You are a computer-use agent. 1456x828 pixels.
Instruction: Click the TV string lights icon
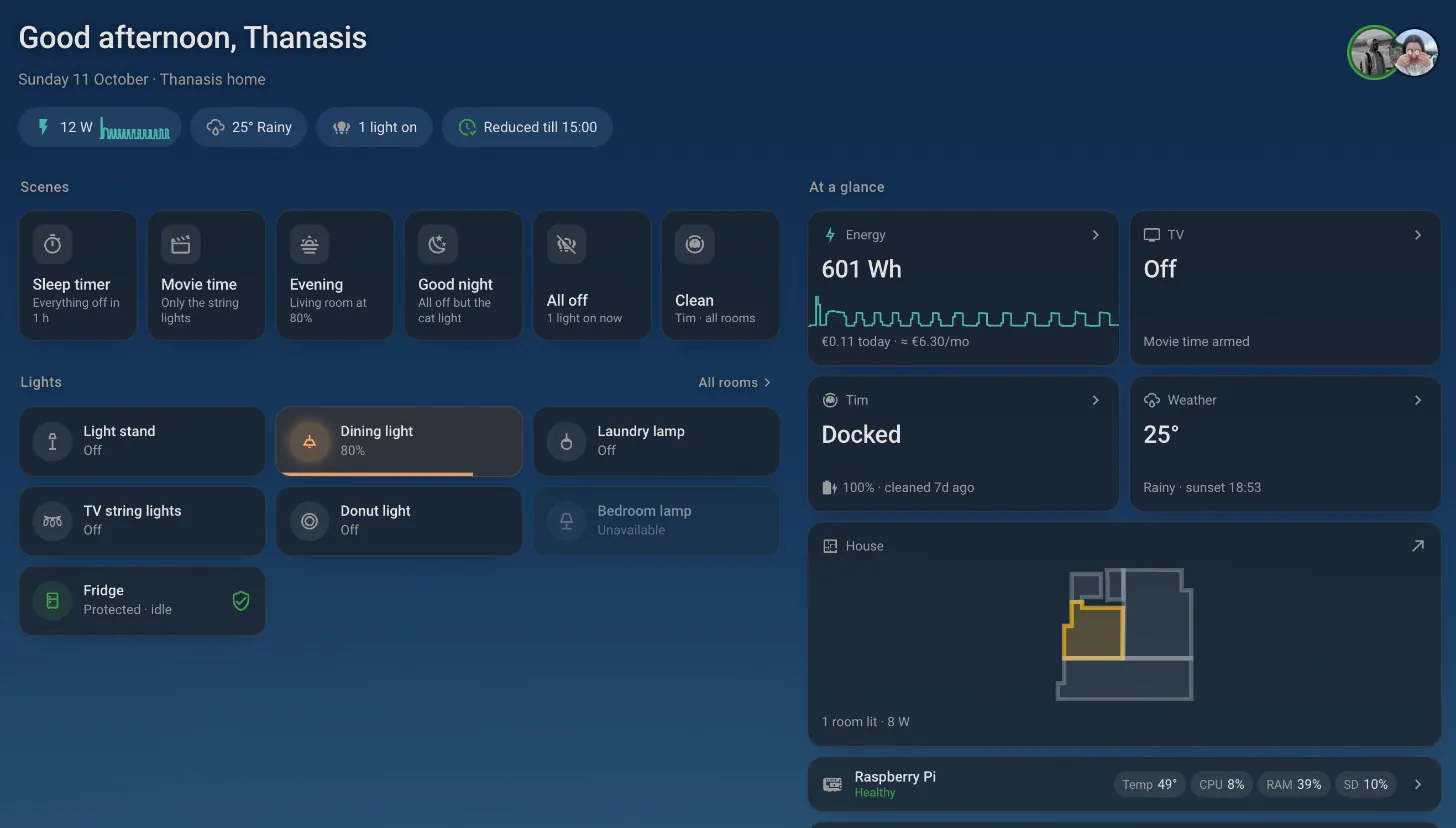coord(52,521)
